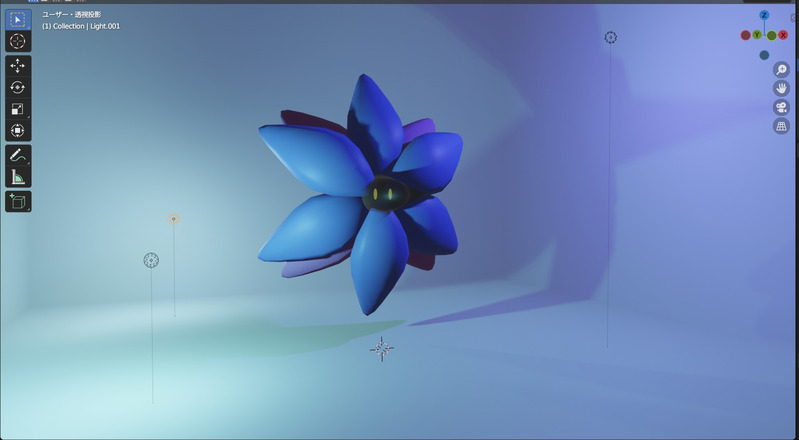
Task: Select the orange highlighted Light.001 lamp
Action: [x=174, y=219]
